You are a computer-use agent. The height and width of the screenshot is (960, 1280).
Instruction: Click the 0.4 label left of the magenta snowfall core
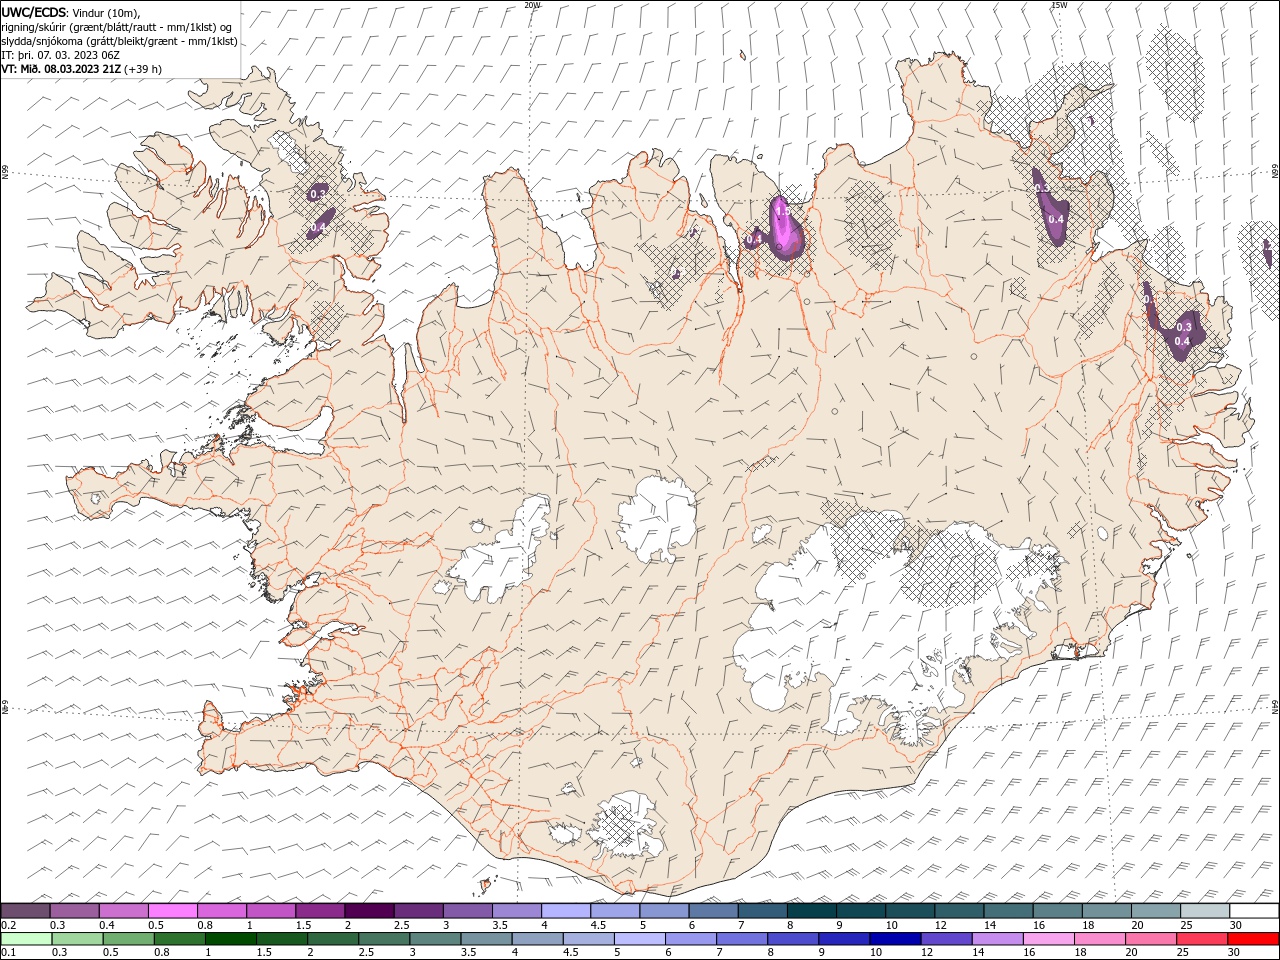(754, 240)
